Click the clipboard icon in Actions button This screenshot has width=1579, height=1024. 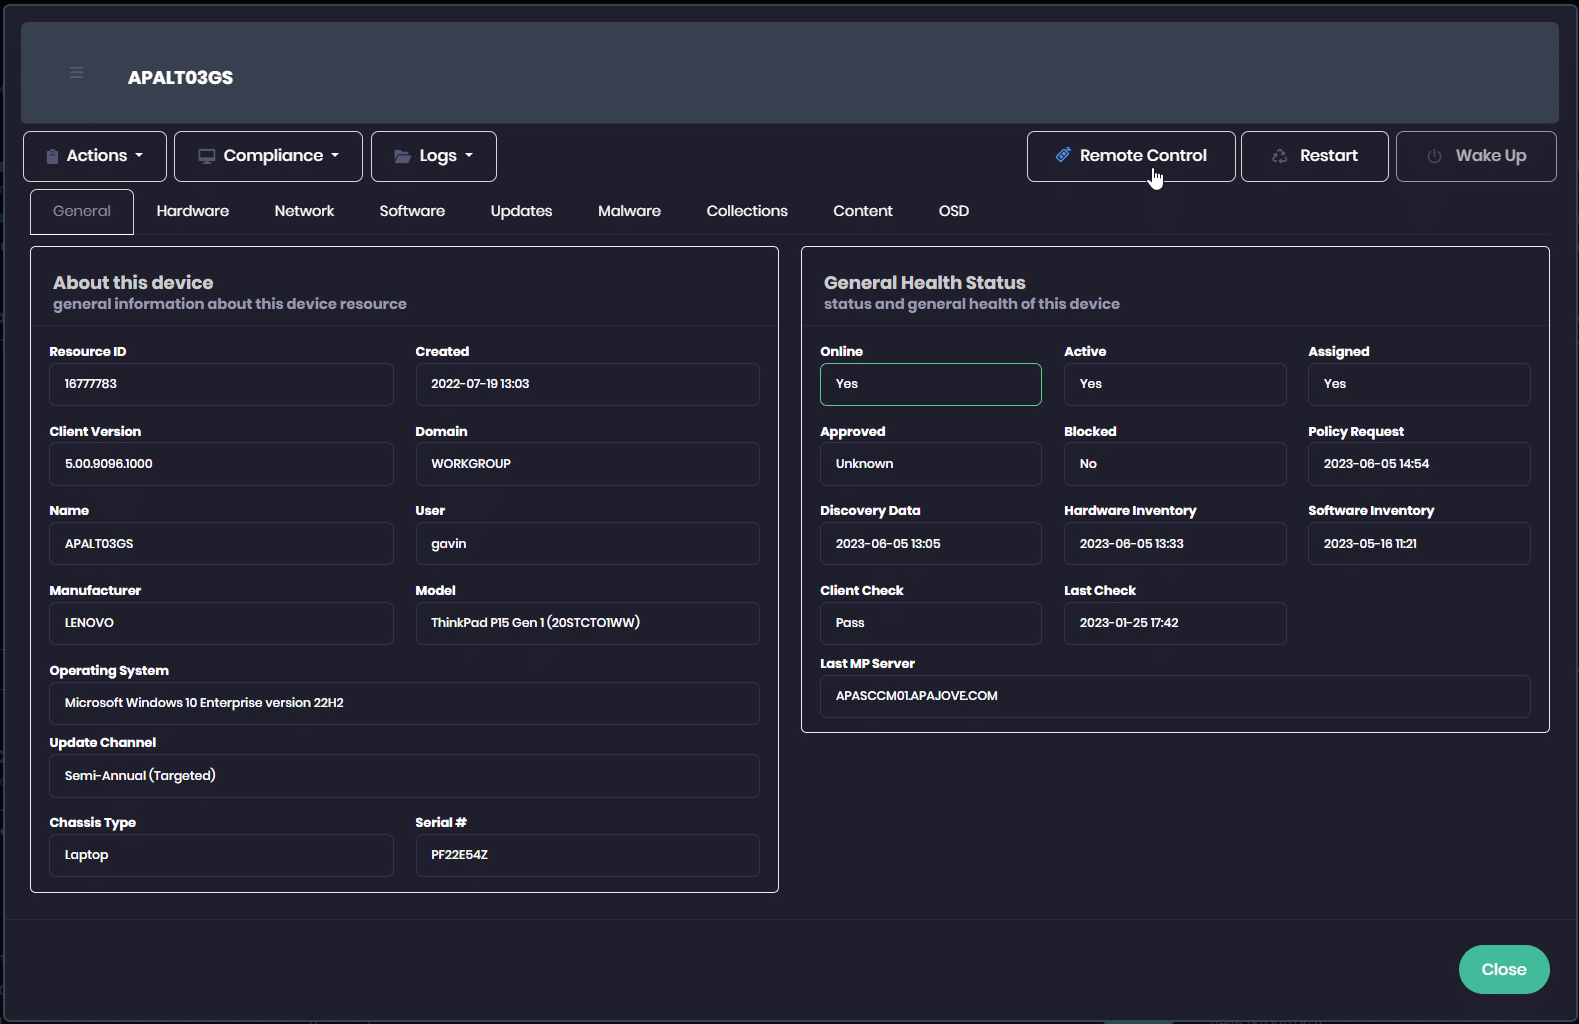tap(52, 156)
